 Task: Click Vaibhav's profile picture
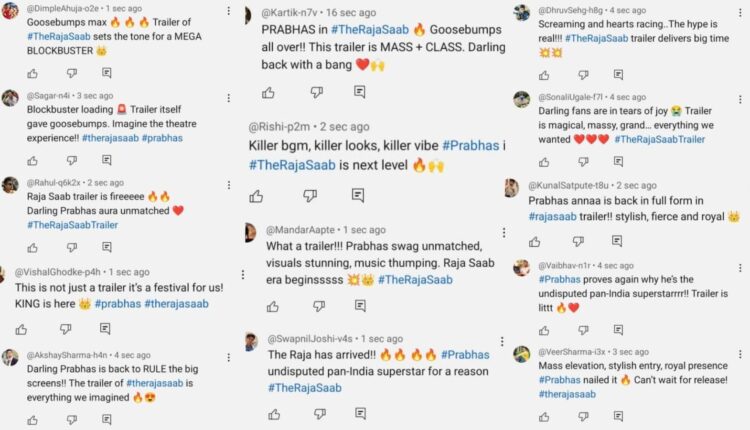click(522, 268)
